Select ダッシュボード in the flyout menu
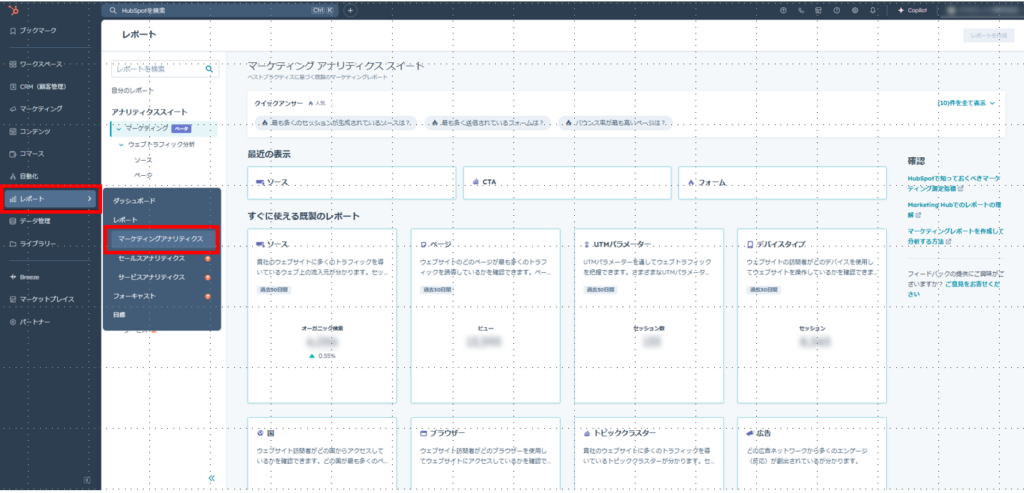 [134, 200]
